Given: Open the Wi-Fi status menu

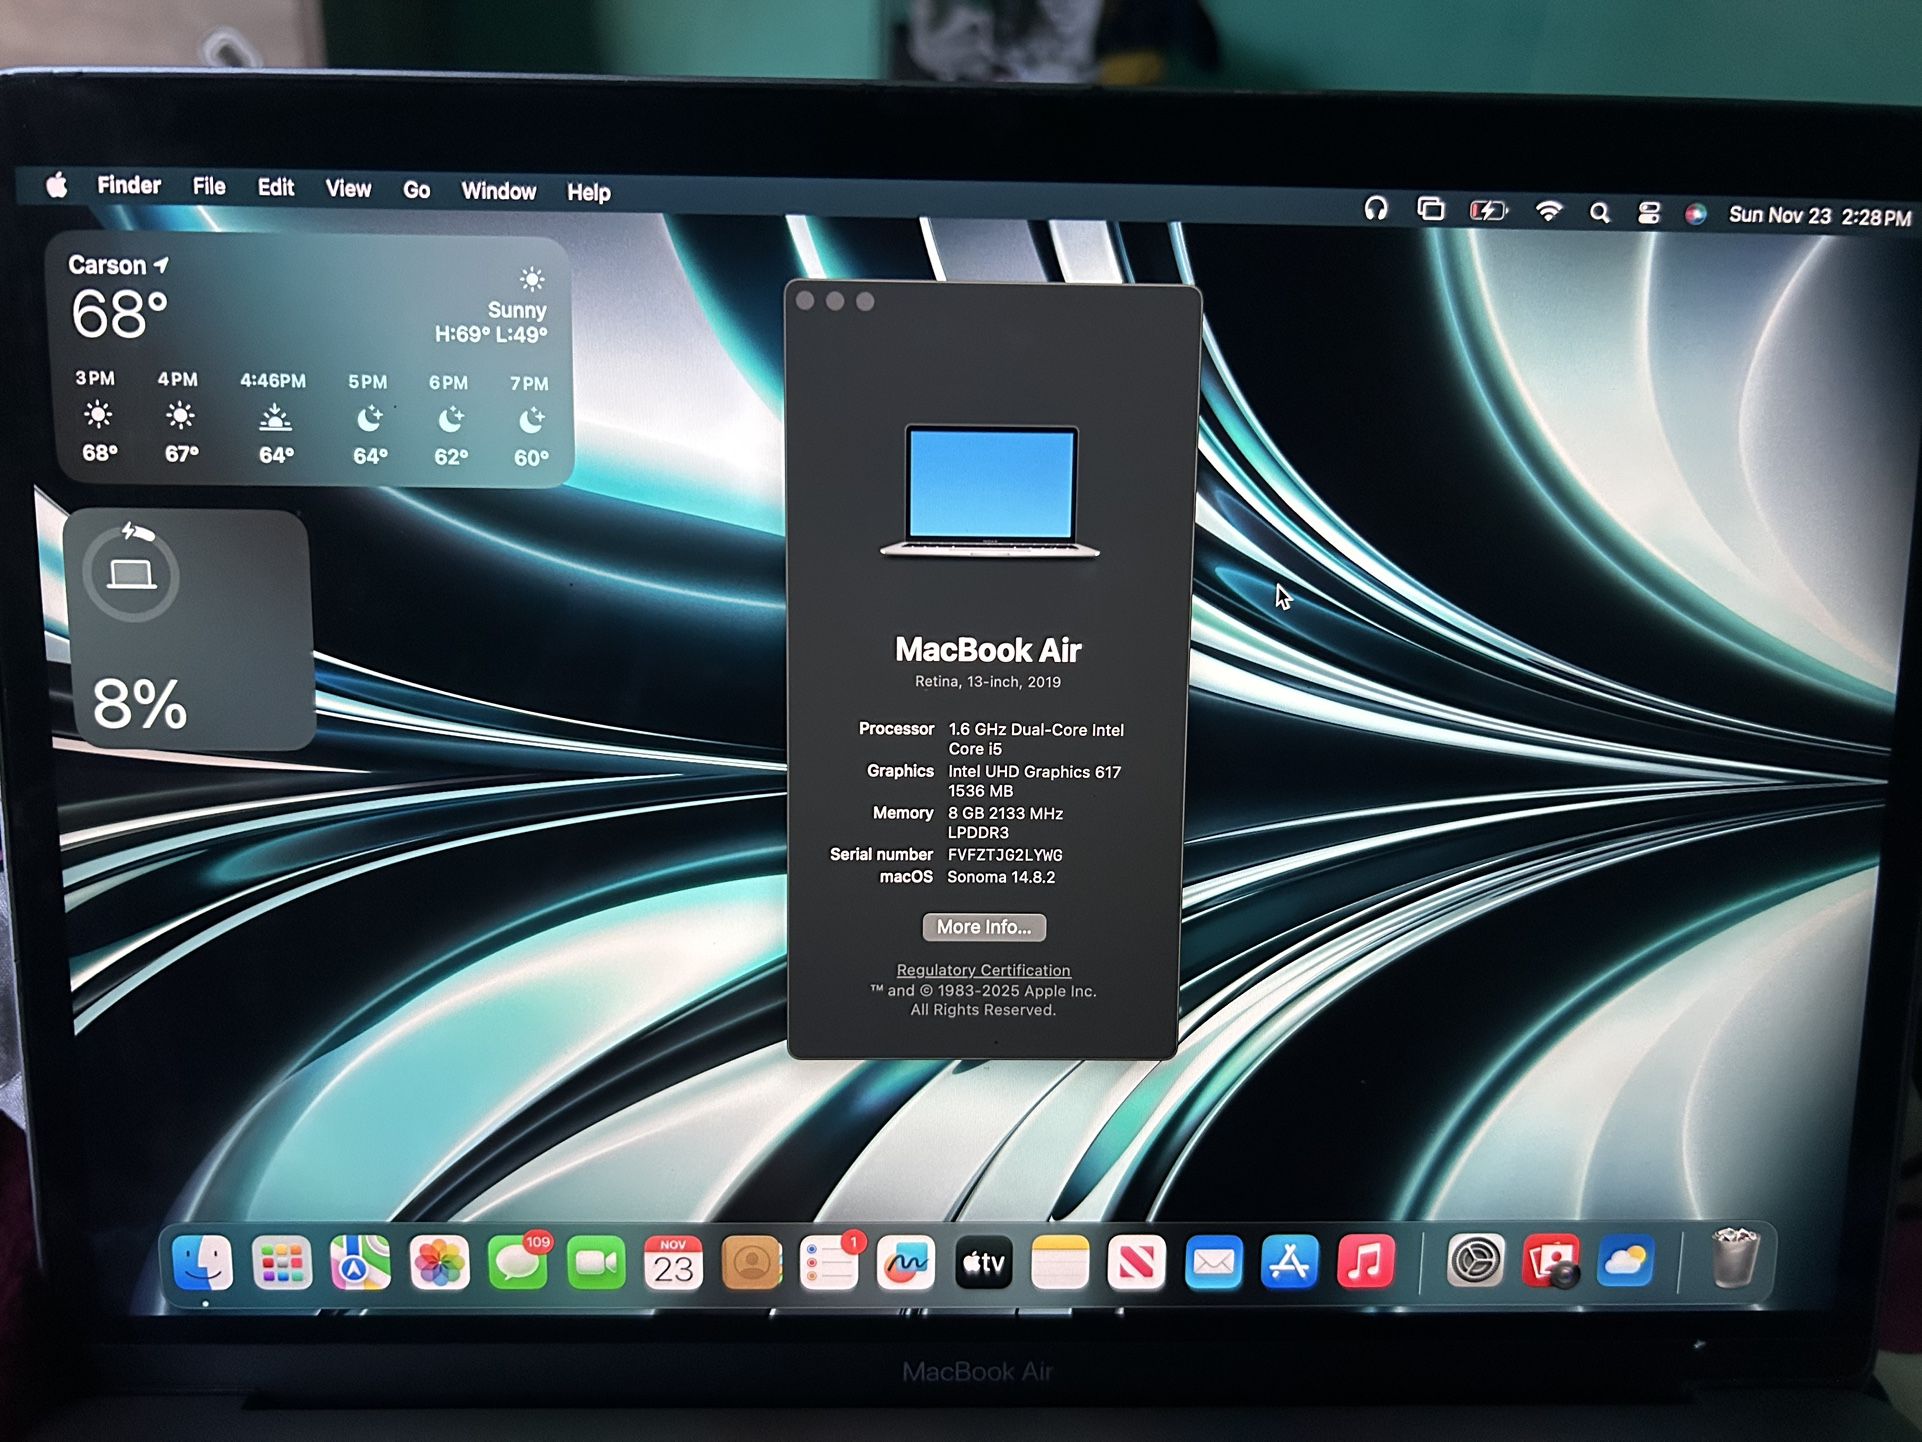Looking at the screenshot, I should (1549, 212).
